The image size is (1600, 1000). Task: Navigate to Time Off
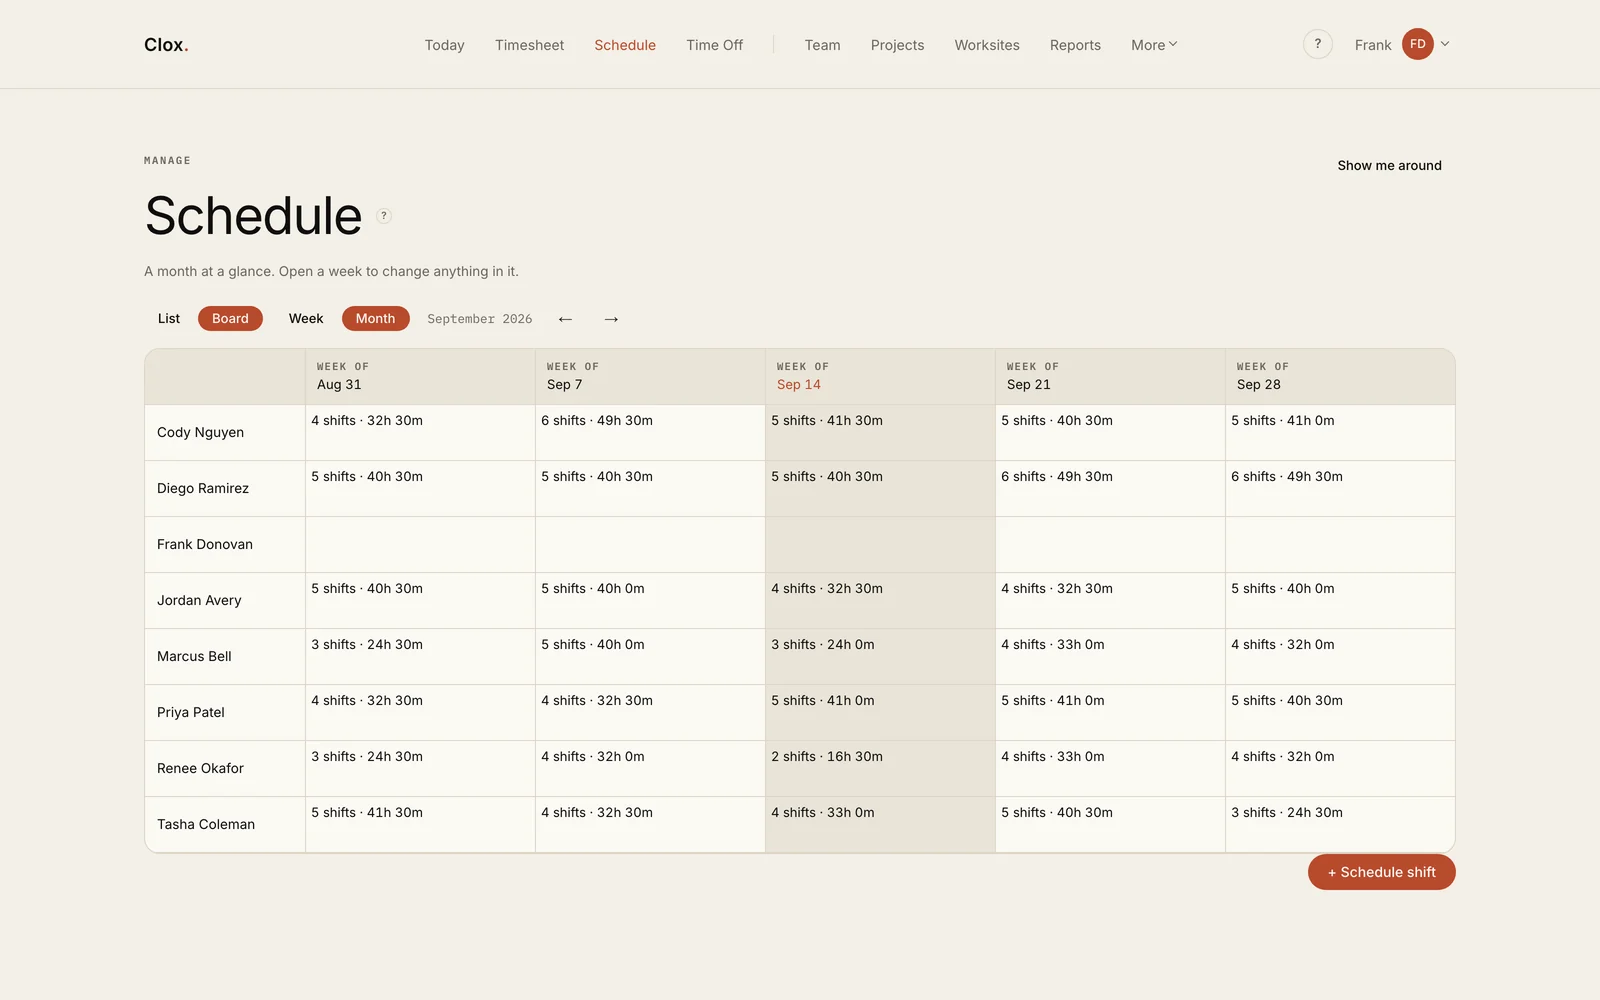point(714,45)
